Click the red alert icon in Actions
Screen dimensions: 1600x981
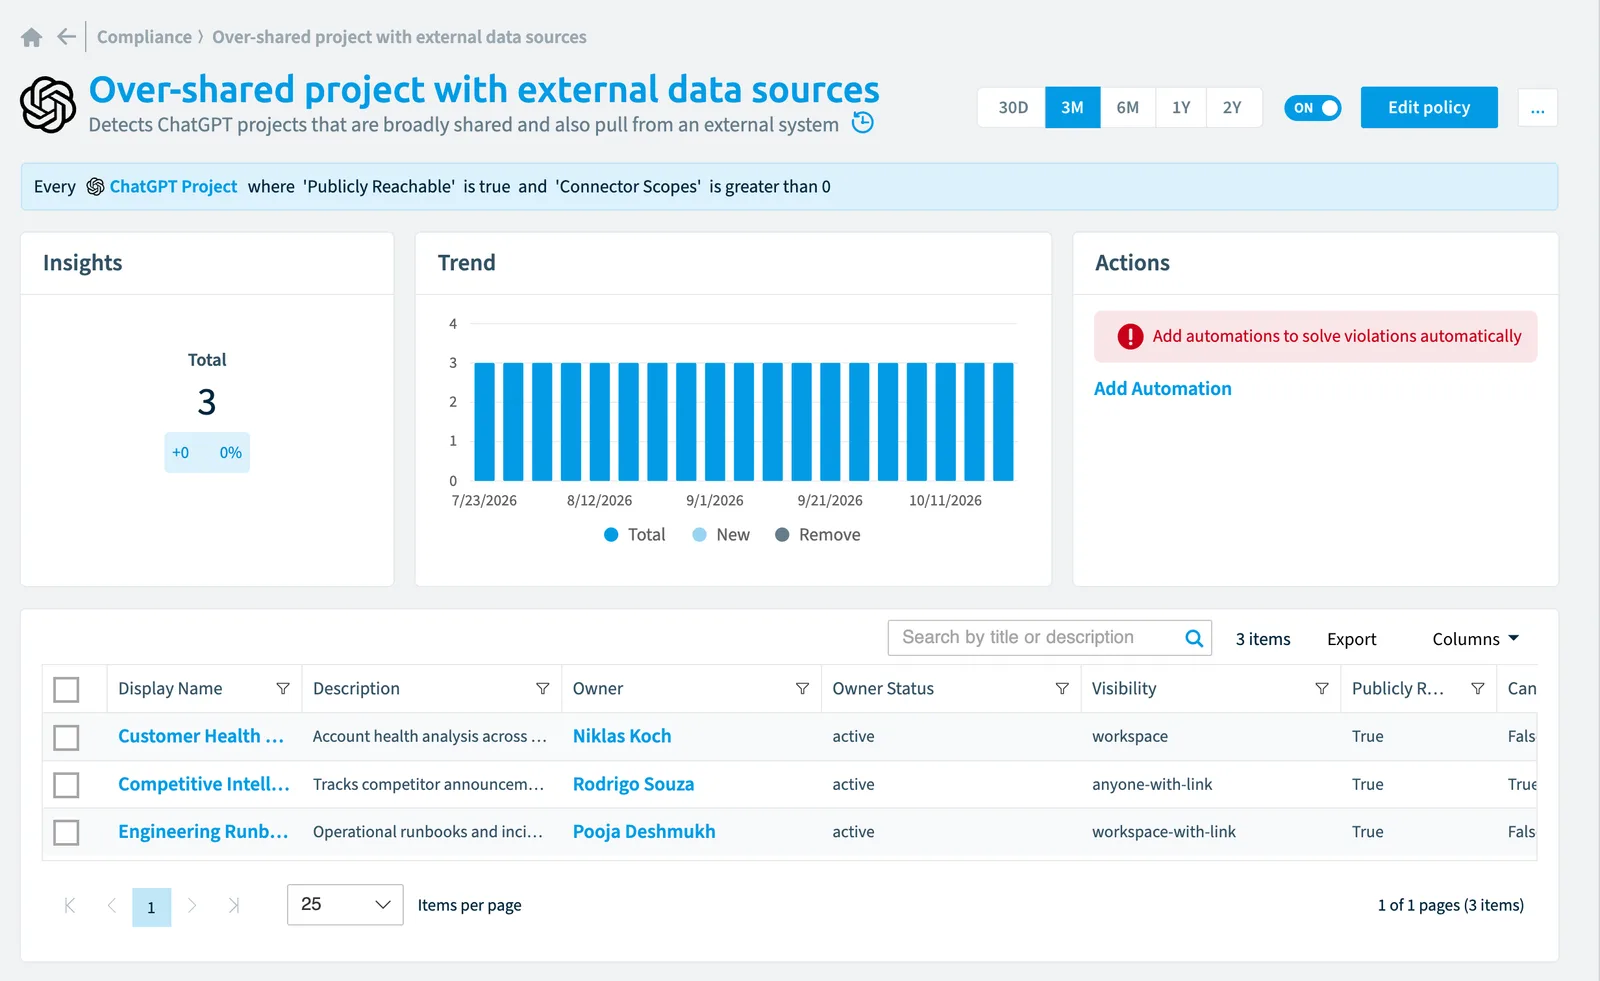(1130, 337)
